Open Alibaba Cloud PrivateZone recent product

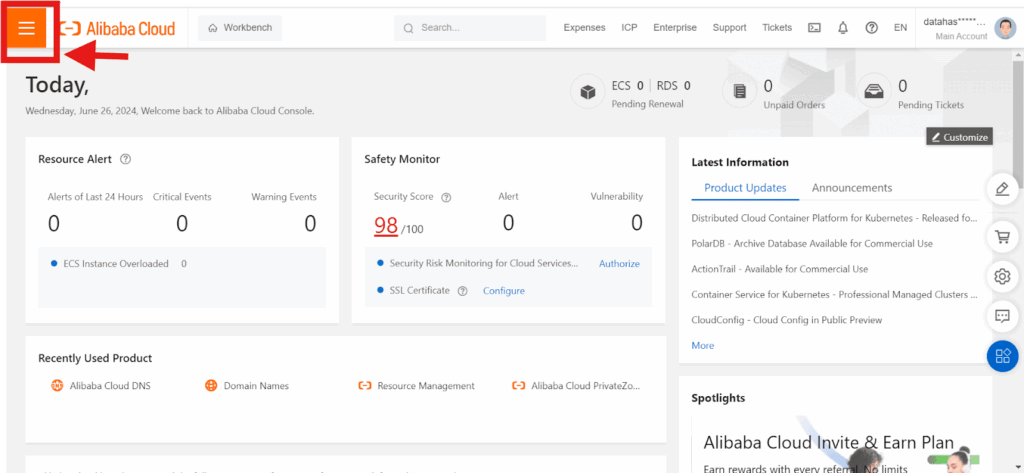586,385
